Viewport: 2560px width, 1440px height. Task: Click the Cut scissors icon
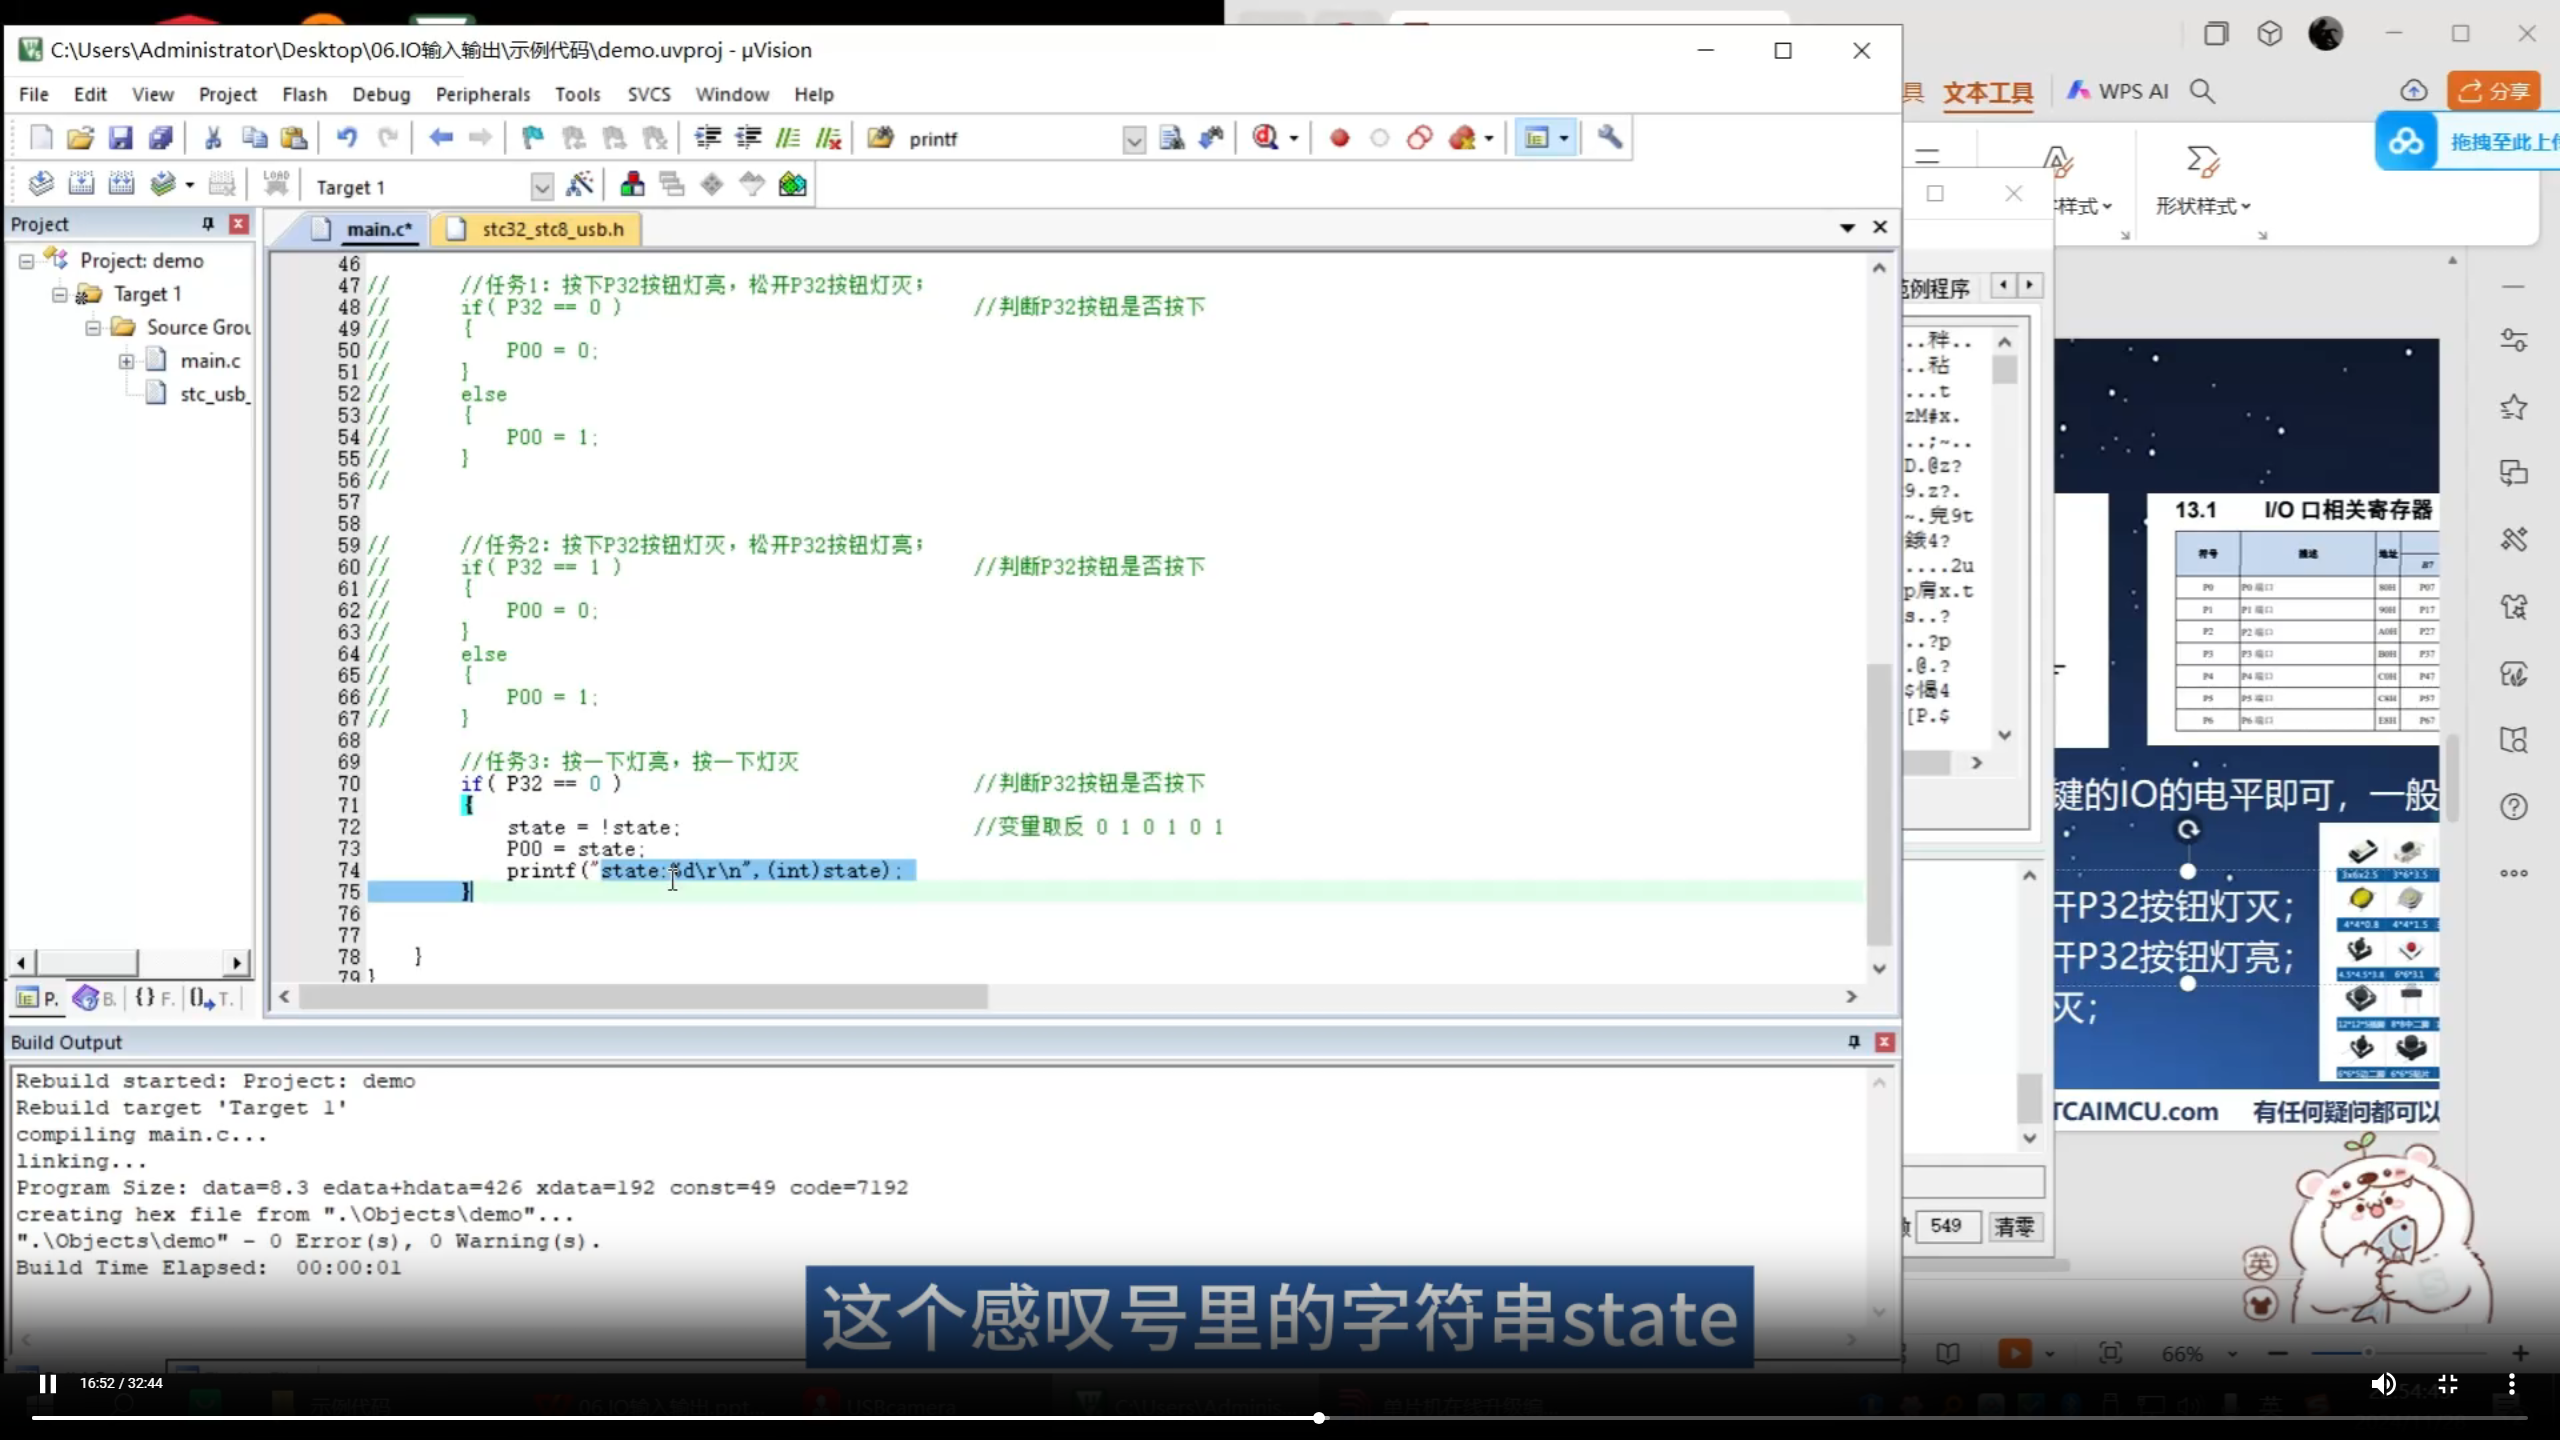213,138
